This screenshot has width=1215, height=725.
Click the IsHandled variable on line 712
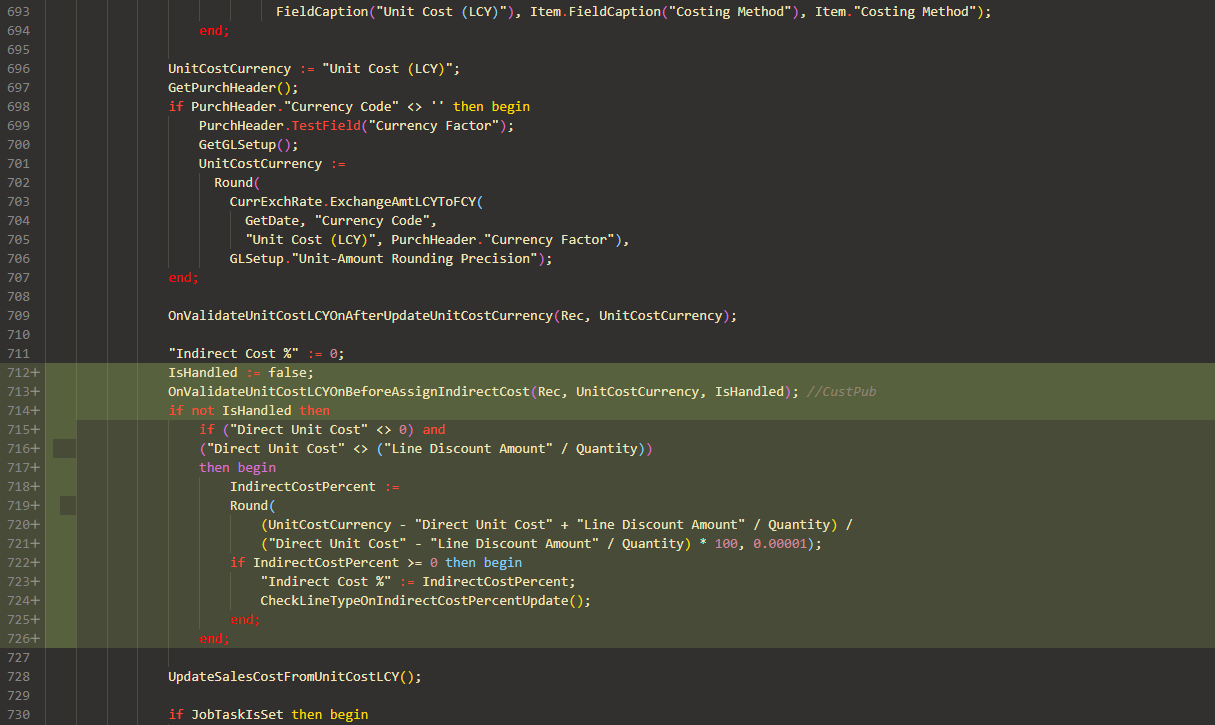click(200, 372)
